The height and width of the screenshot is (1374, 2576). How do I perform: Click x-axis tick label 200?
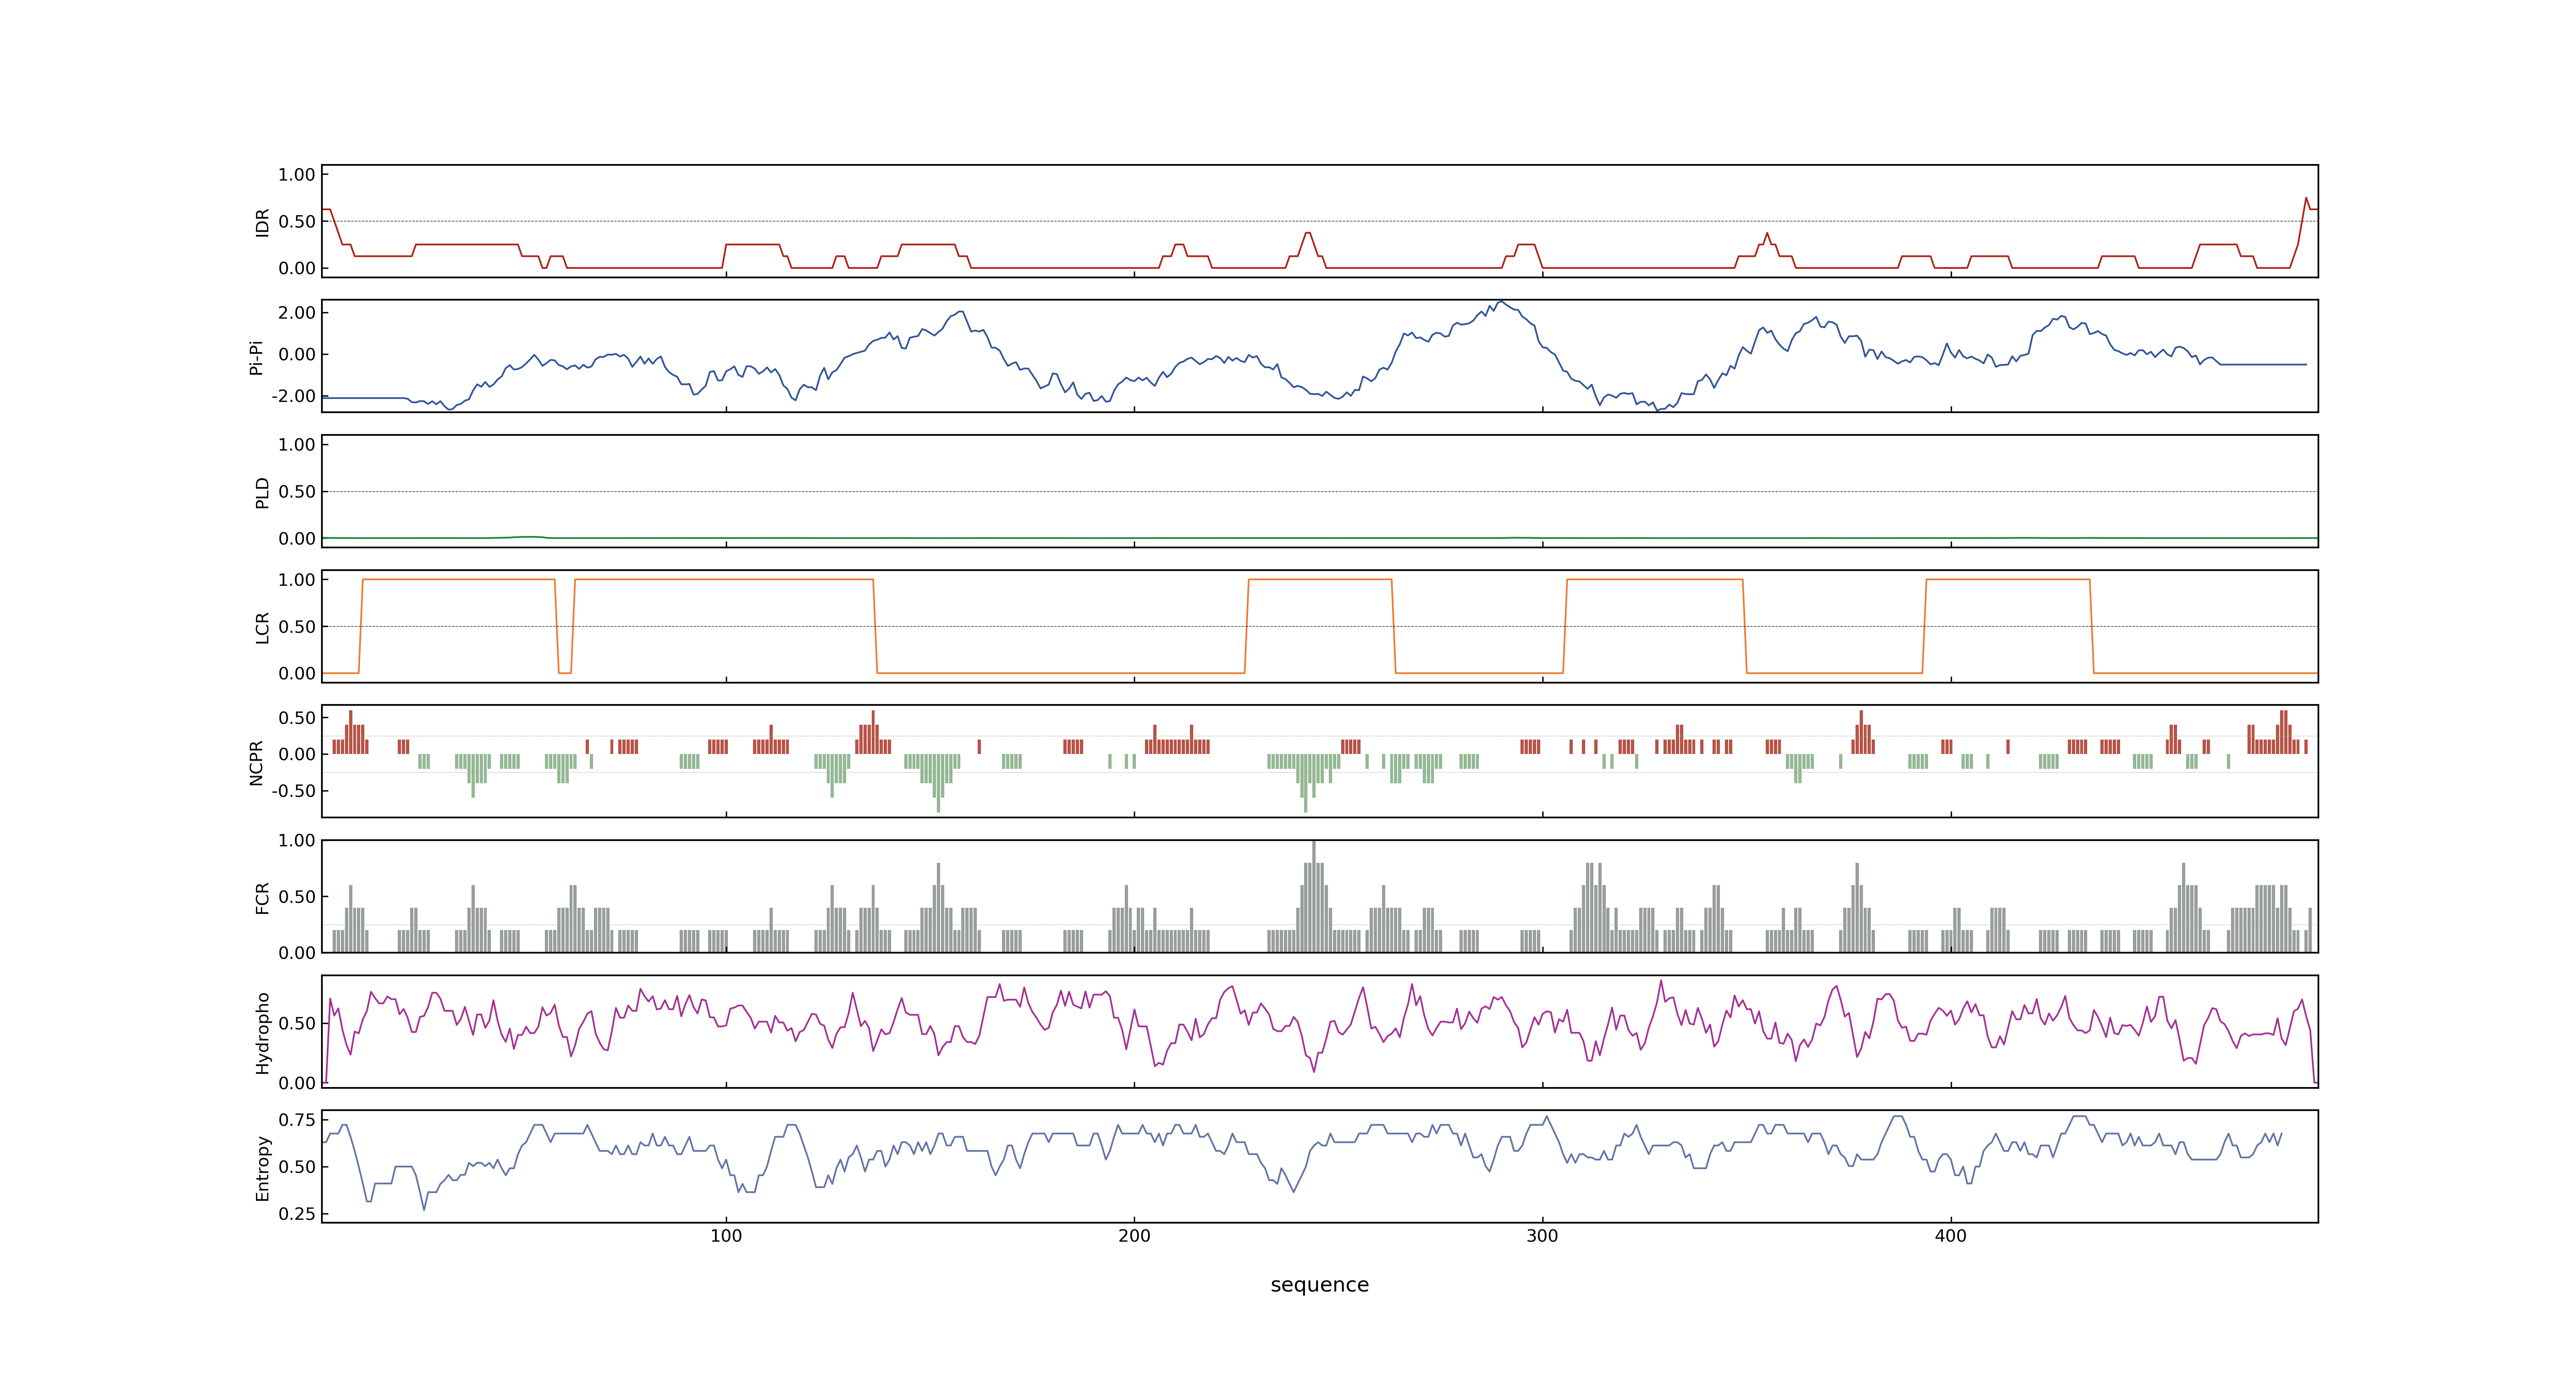coord(1134,1235)
